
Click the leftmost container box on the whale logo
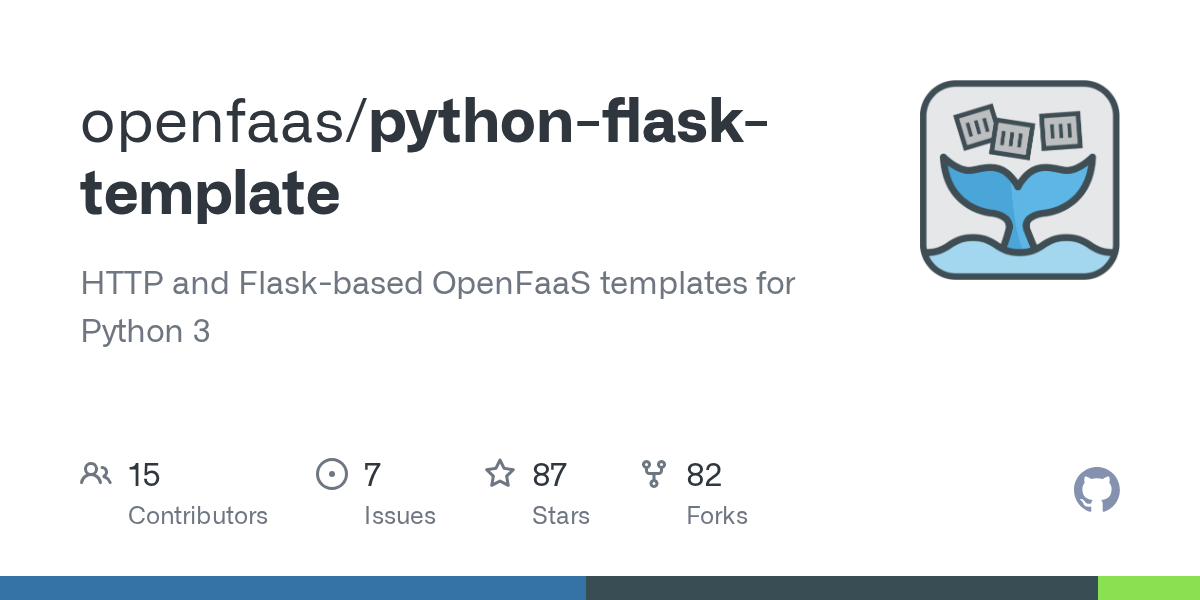pos(977,125)
